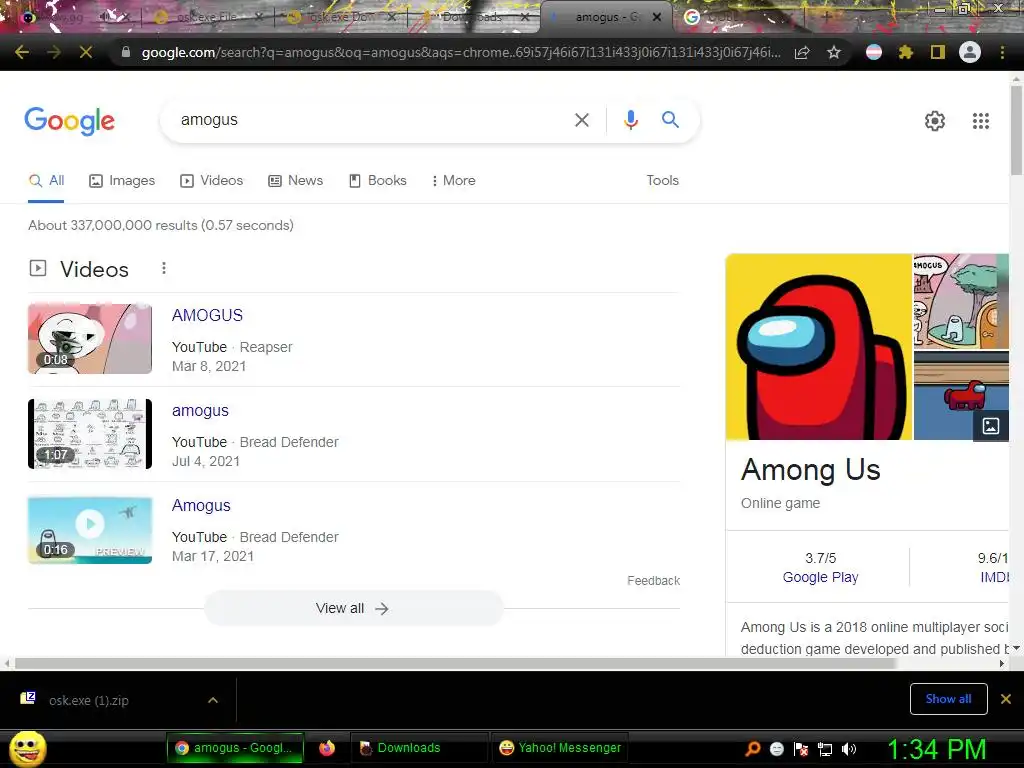The image size is (1024, 768).
Task: Click the network tray icon
Action: click(x=825, y=749)
